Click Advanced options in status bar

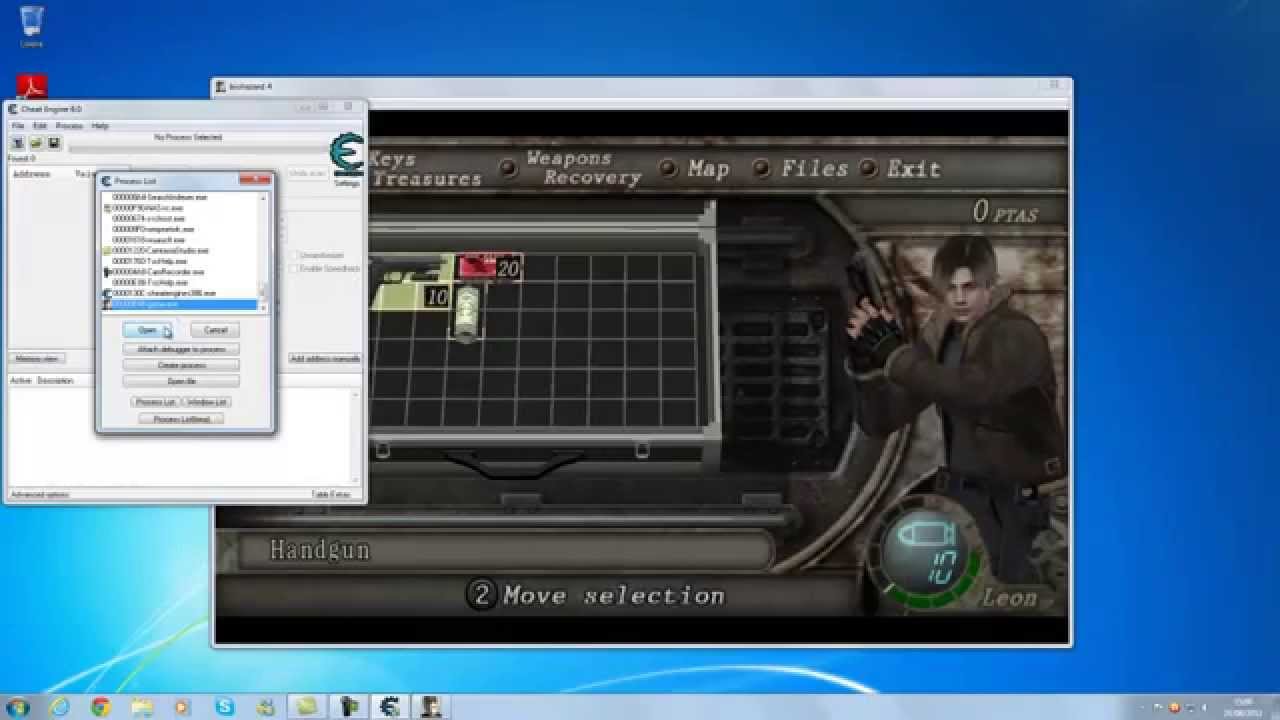40,494
